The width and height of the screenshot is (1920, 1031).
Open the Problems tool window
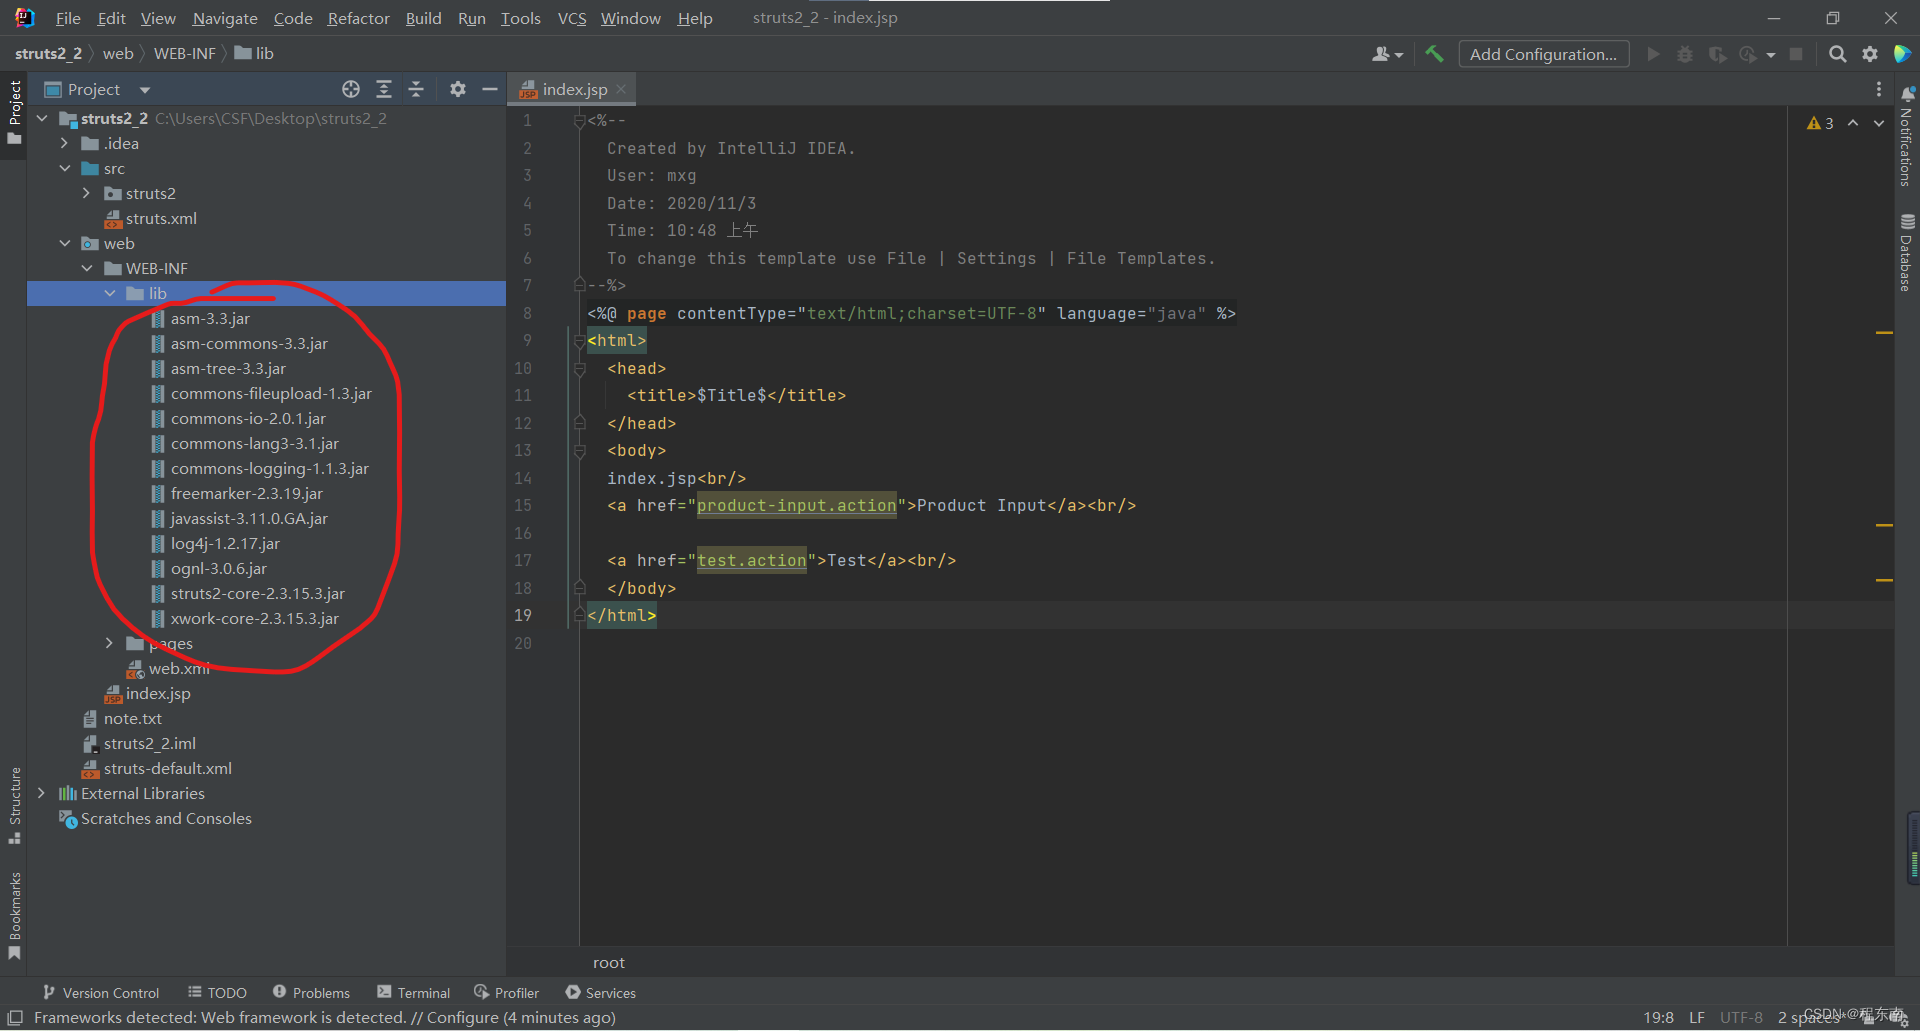pos(311,992)
